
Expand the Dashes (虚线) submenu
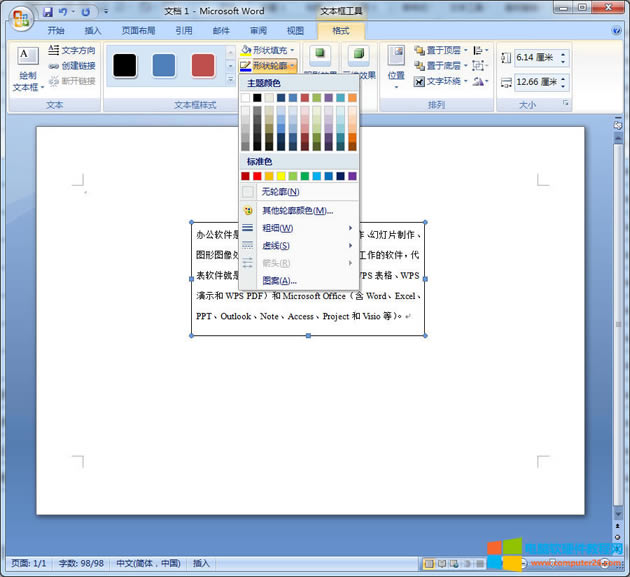pos(276,246)
